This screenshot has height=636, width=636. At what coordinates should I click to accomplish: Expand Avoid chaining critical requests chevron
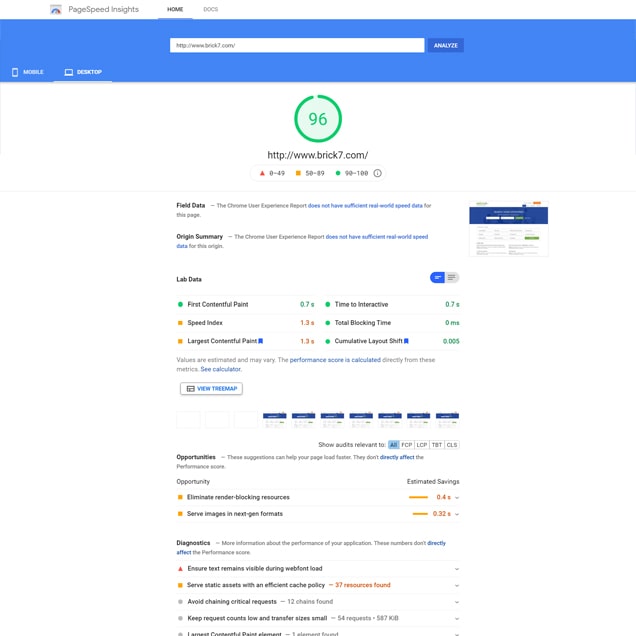(x=457, y=602)
